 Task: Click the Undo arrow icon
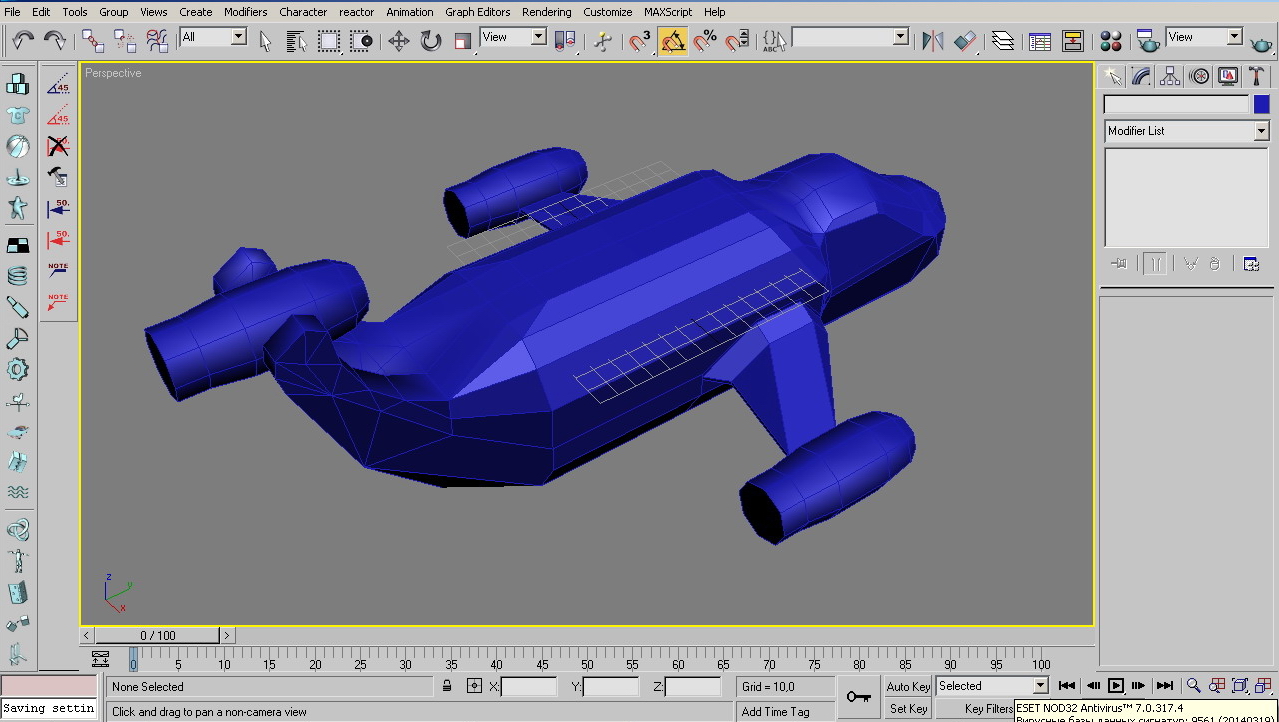(23, 40)
